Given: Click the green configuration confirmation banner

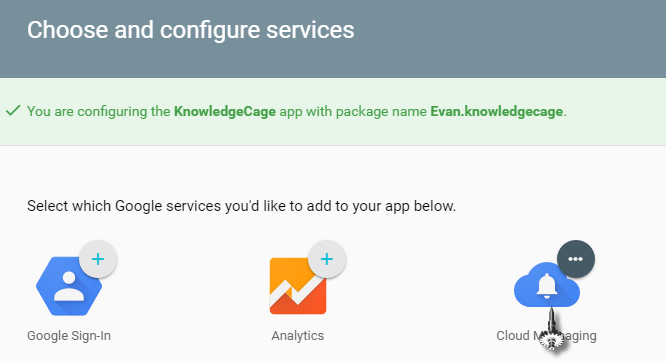Looking at the screenshot, I should click(x=333, y=112).
